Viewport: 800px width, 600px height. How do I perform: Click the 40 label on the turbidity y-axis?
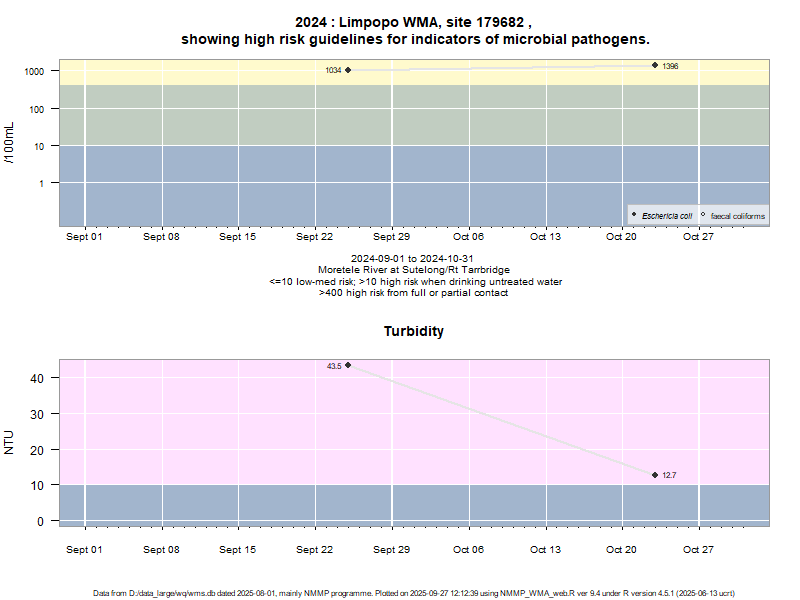[x=38, y=378]
